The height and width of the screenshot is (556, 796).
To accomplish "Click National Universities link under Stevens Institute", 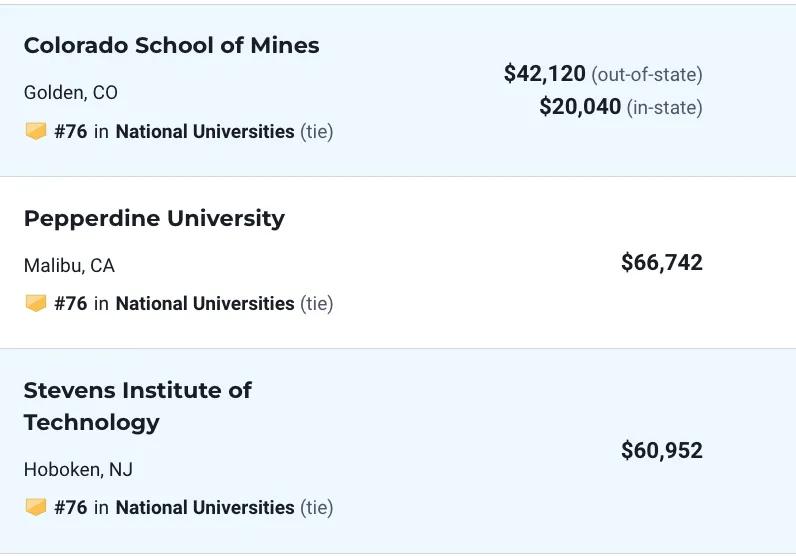I will point(205,507).
